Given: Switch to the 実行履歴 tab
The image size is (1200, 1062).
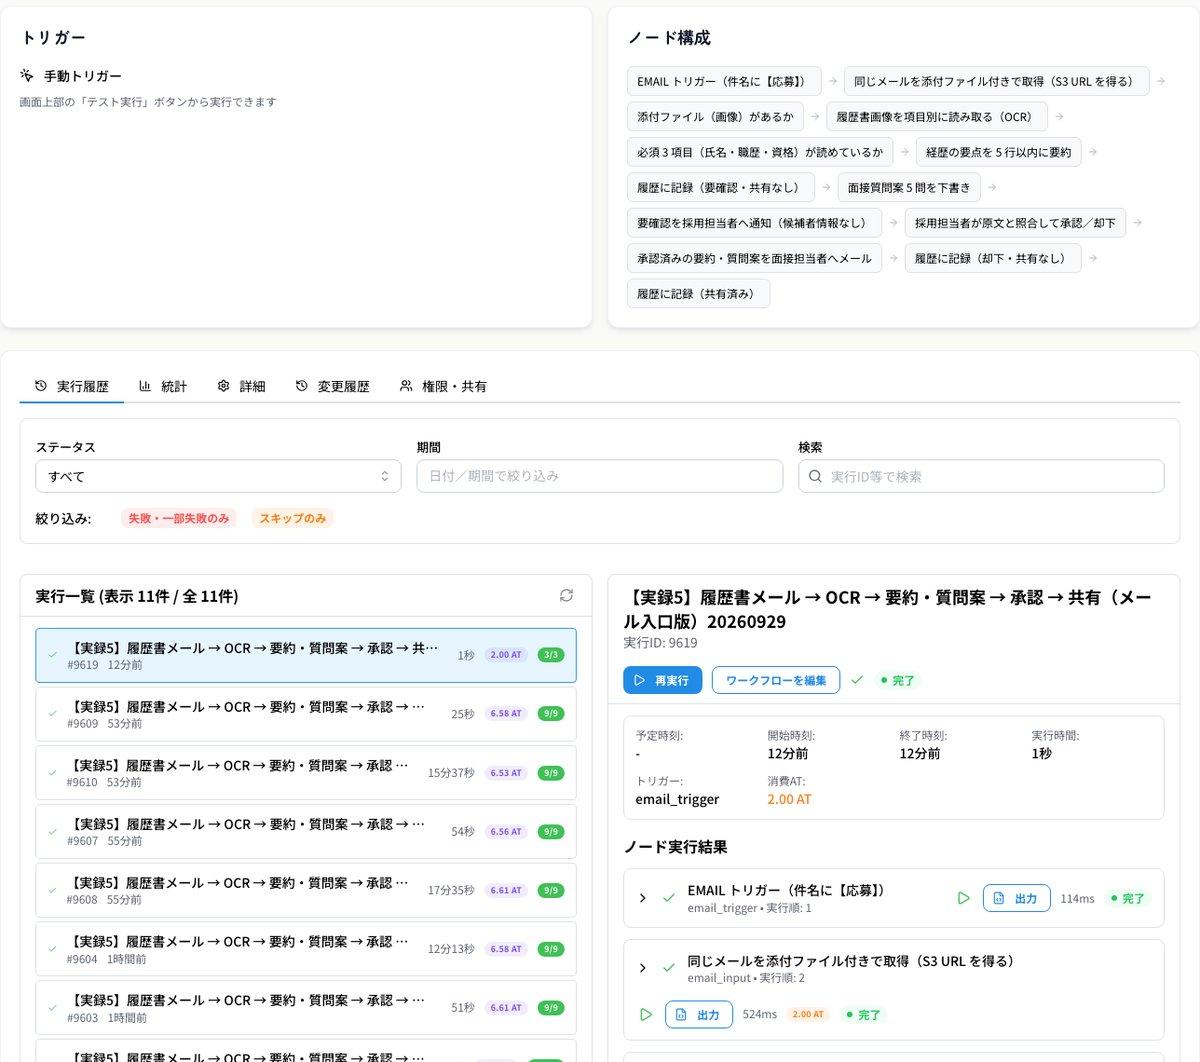Looking at the screenshot, I should pyautogui.click(x=71, y=386).
